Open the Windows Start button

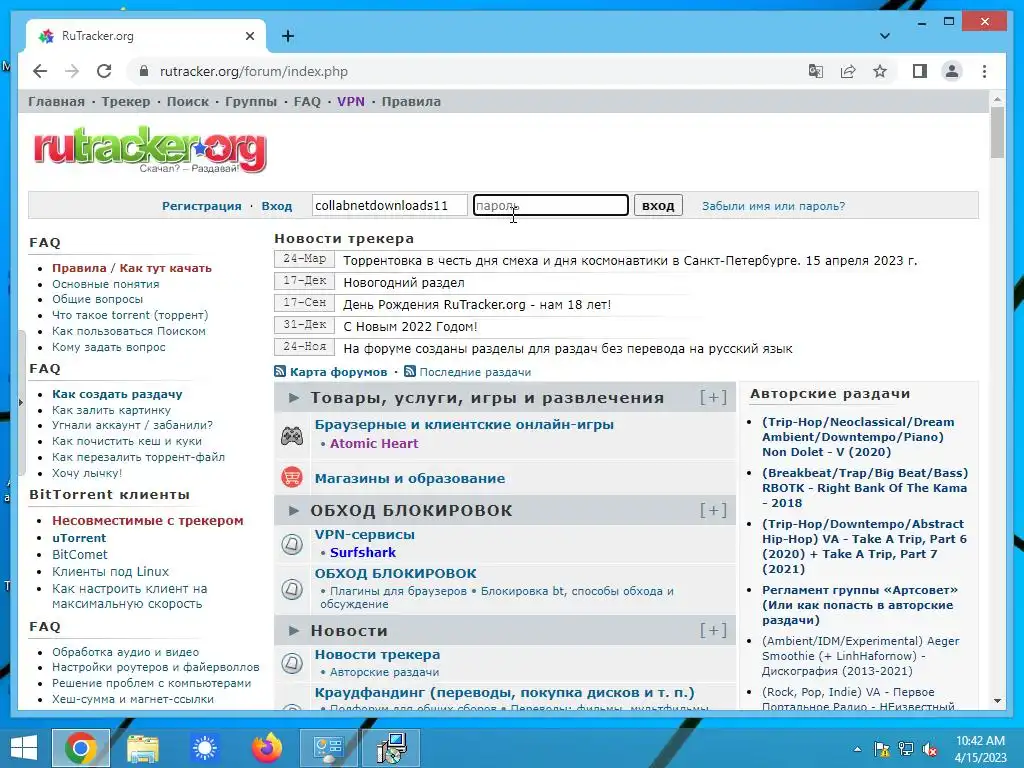[24, 748]
